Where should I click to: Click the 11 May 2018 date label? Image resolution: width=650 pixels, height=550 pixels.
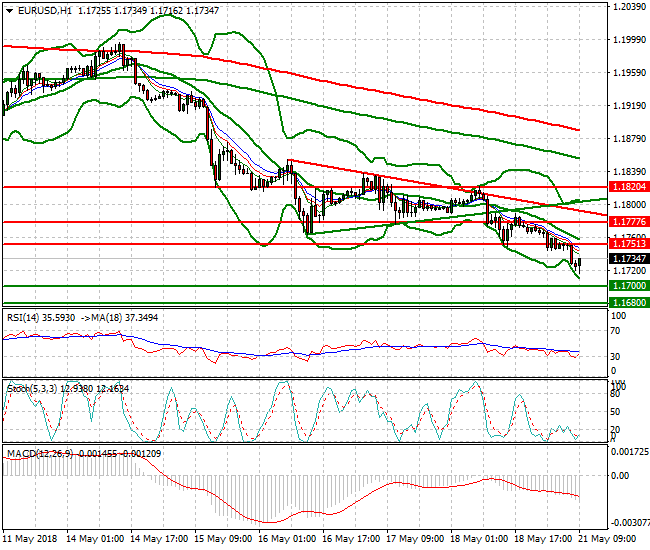tap(30, 539)
